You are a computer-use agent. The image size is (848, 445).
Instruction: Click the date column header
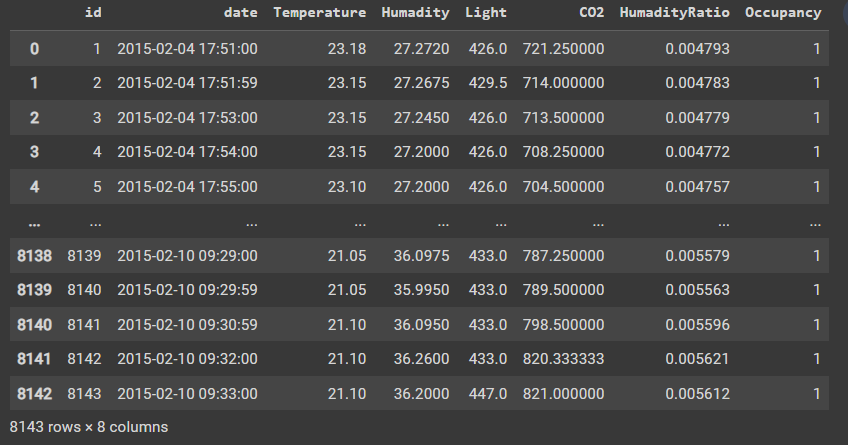[241, 13]
